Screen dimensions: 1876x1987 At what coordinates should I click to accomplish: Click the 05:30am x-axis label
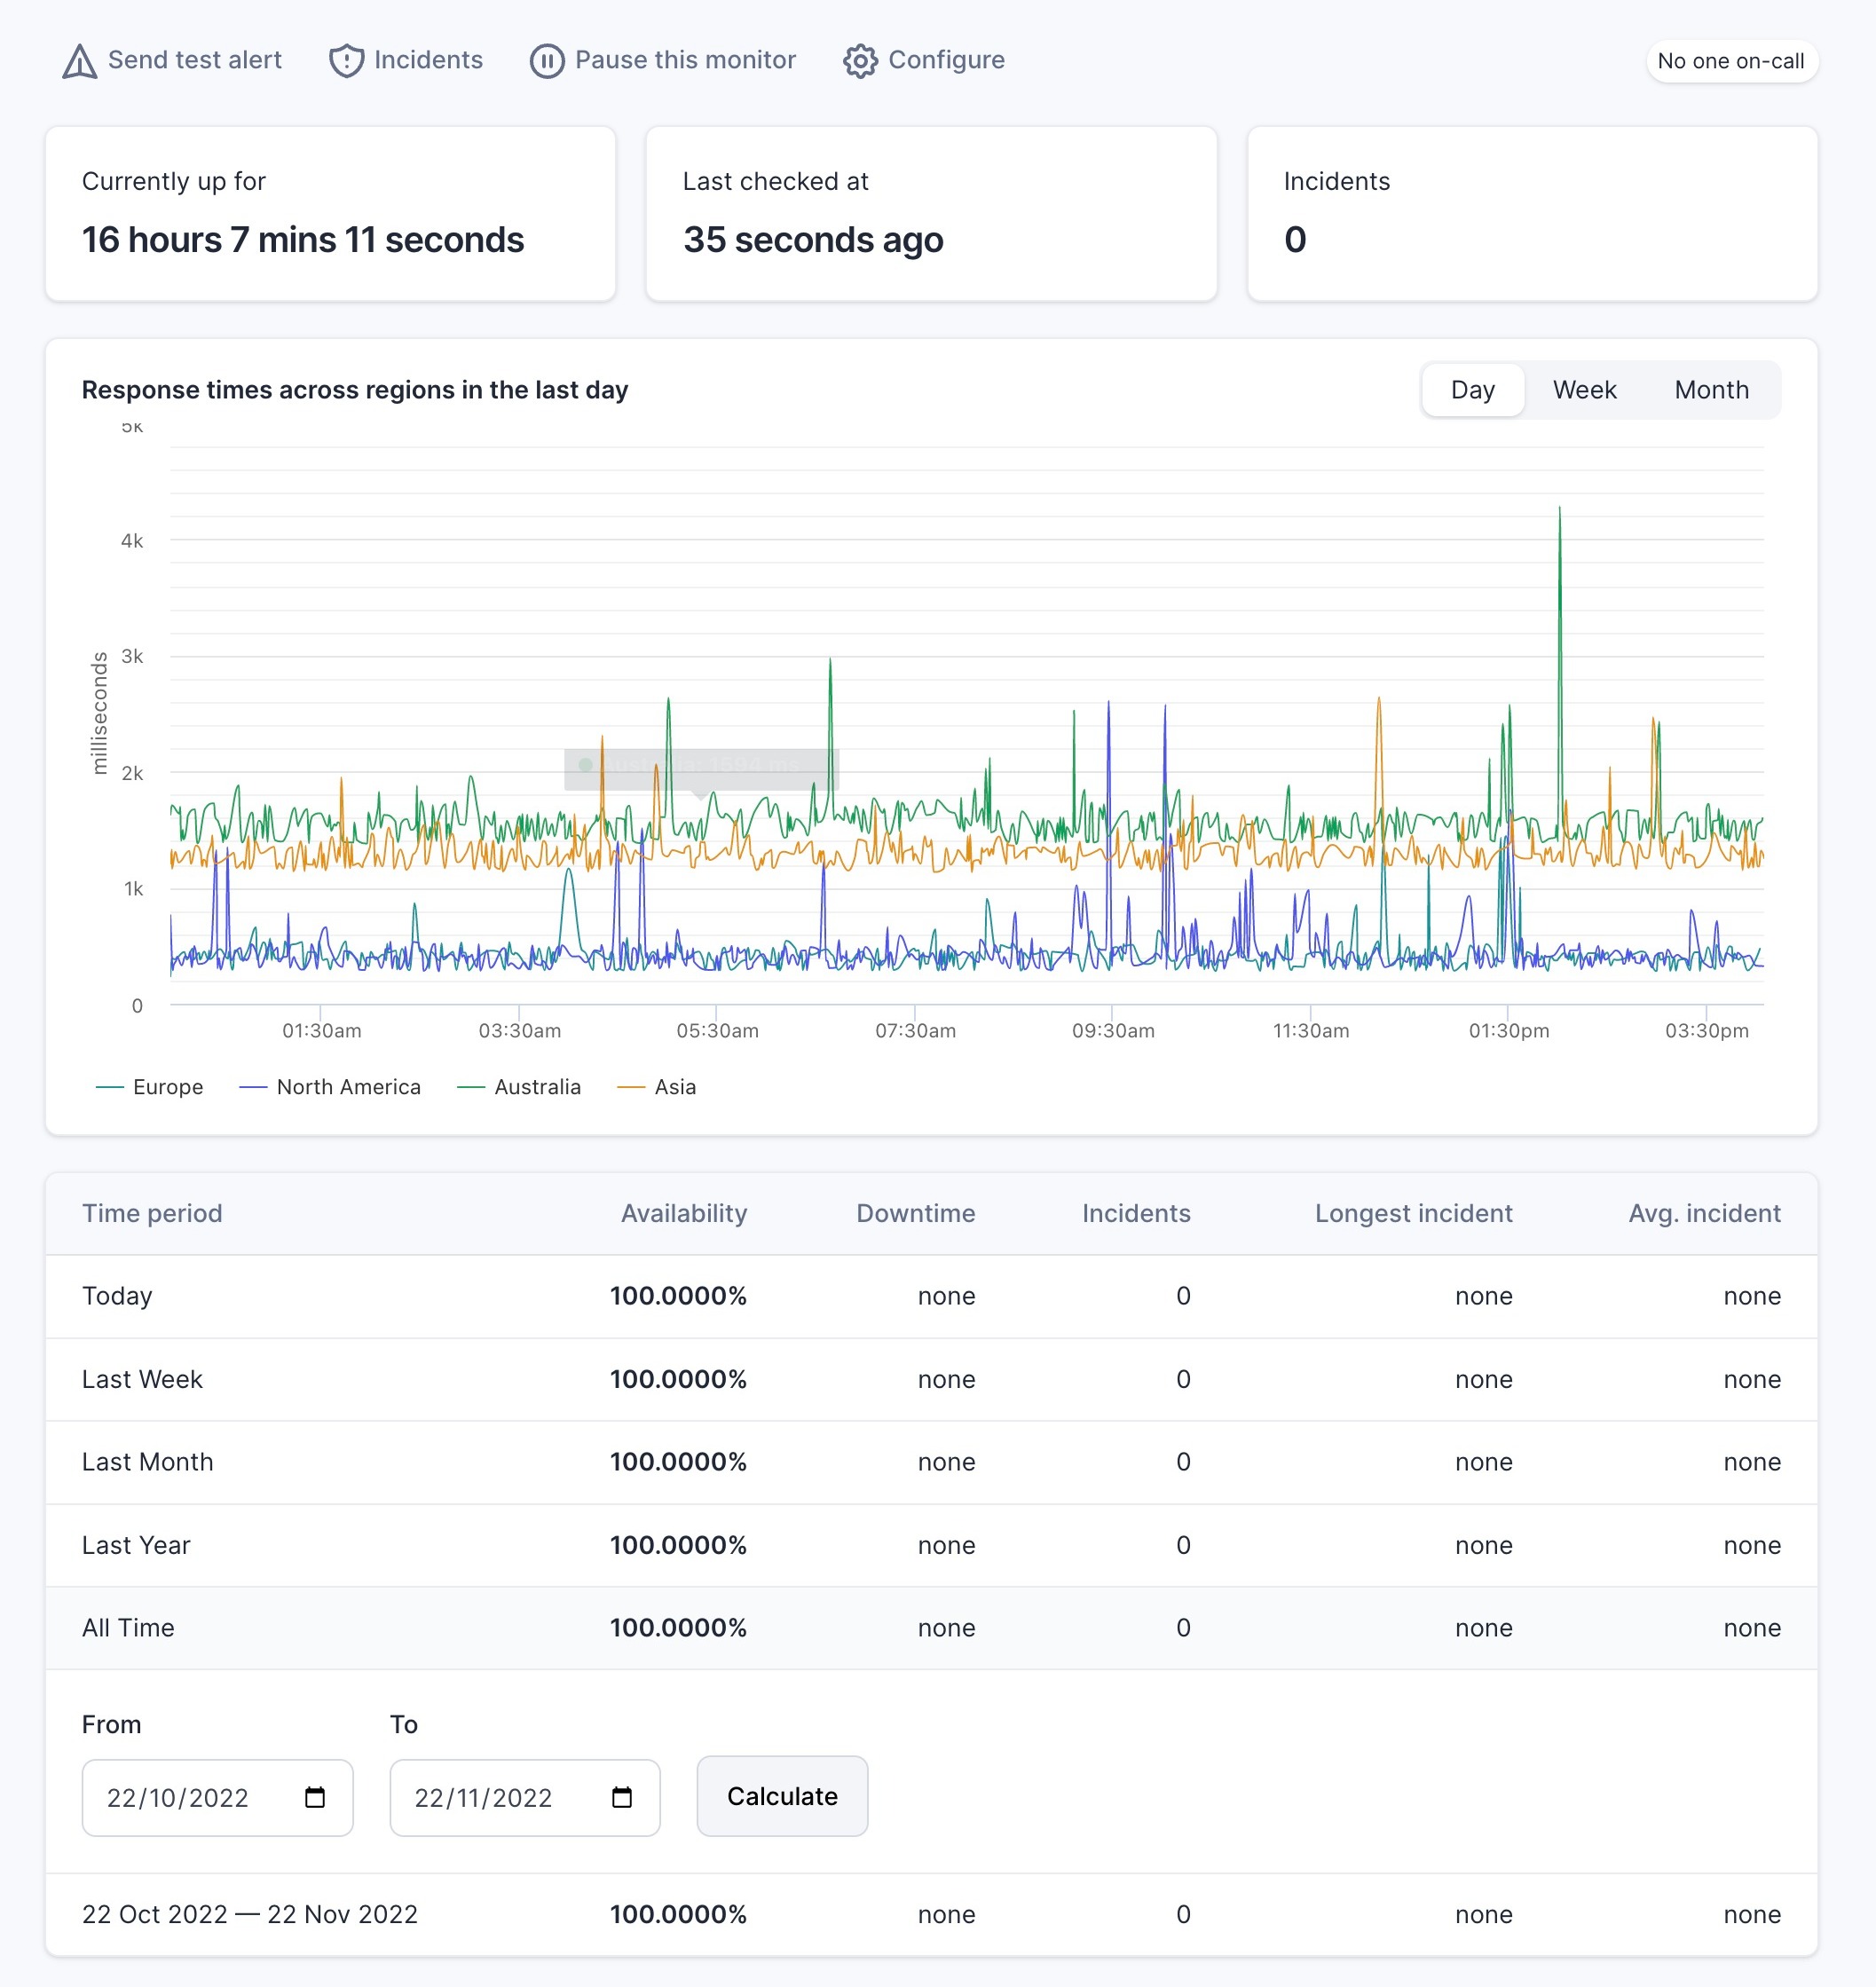click(717, 1031)
